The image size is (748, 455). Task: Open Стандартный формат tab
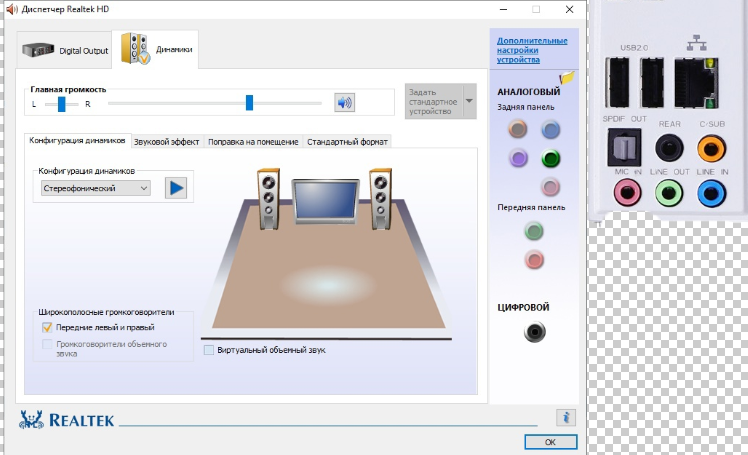(x=347, y=142)
